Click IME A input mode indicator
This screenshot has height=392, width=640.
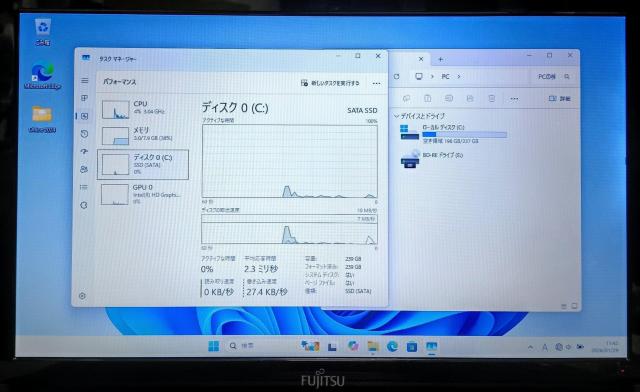pos(544,347)
